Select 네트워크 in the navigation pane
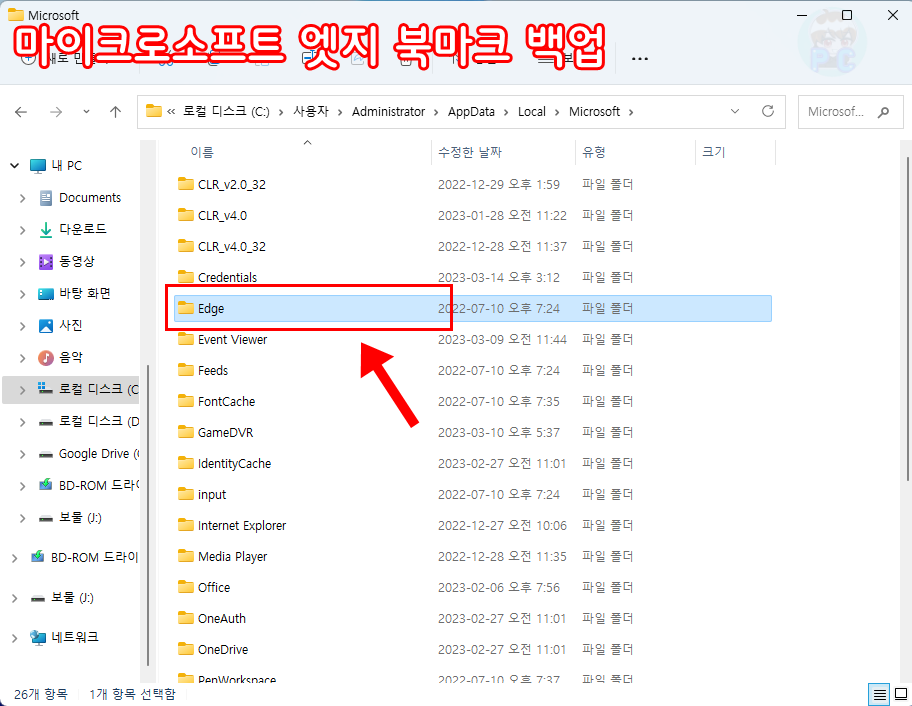The width and height of the screenshot is (912, 706). point(74,637)
